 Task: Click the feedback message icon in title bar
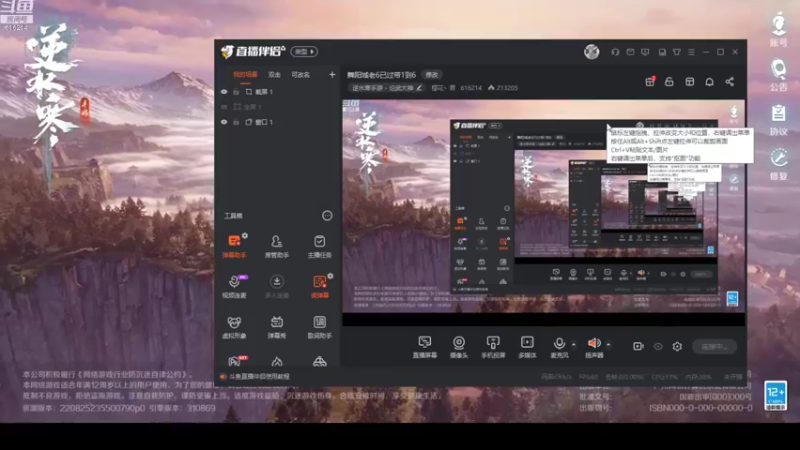(x=645, y=52)
